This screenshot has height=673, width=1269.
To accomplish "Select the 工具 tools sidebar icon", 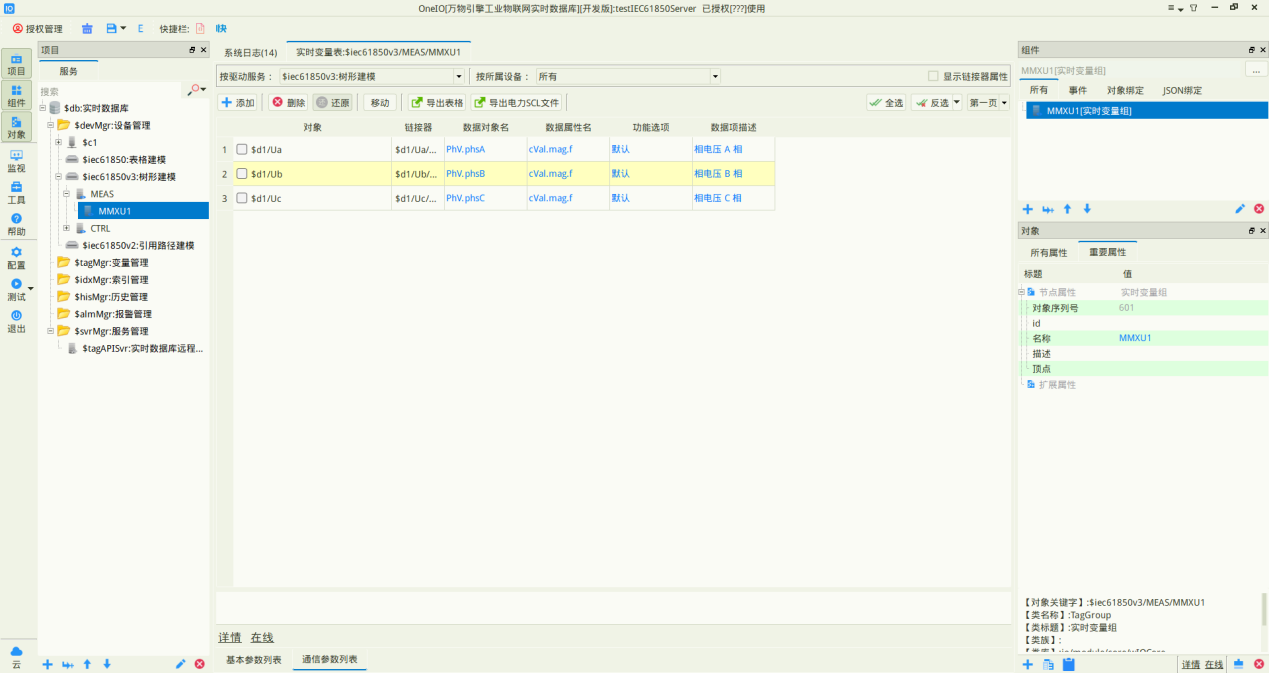I will (16, 193).
